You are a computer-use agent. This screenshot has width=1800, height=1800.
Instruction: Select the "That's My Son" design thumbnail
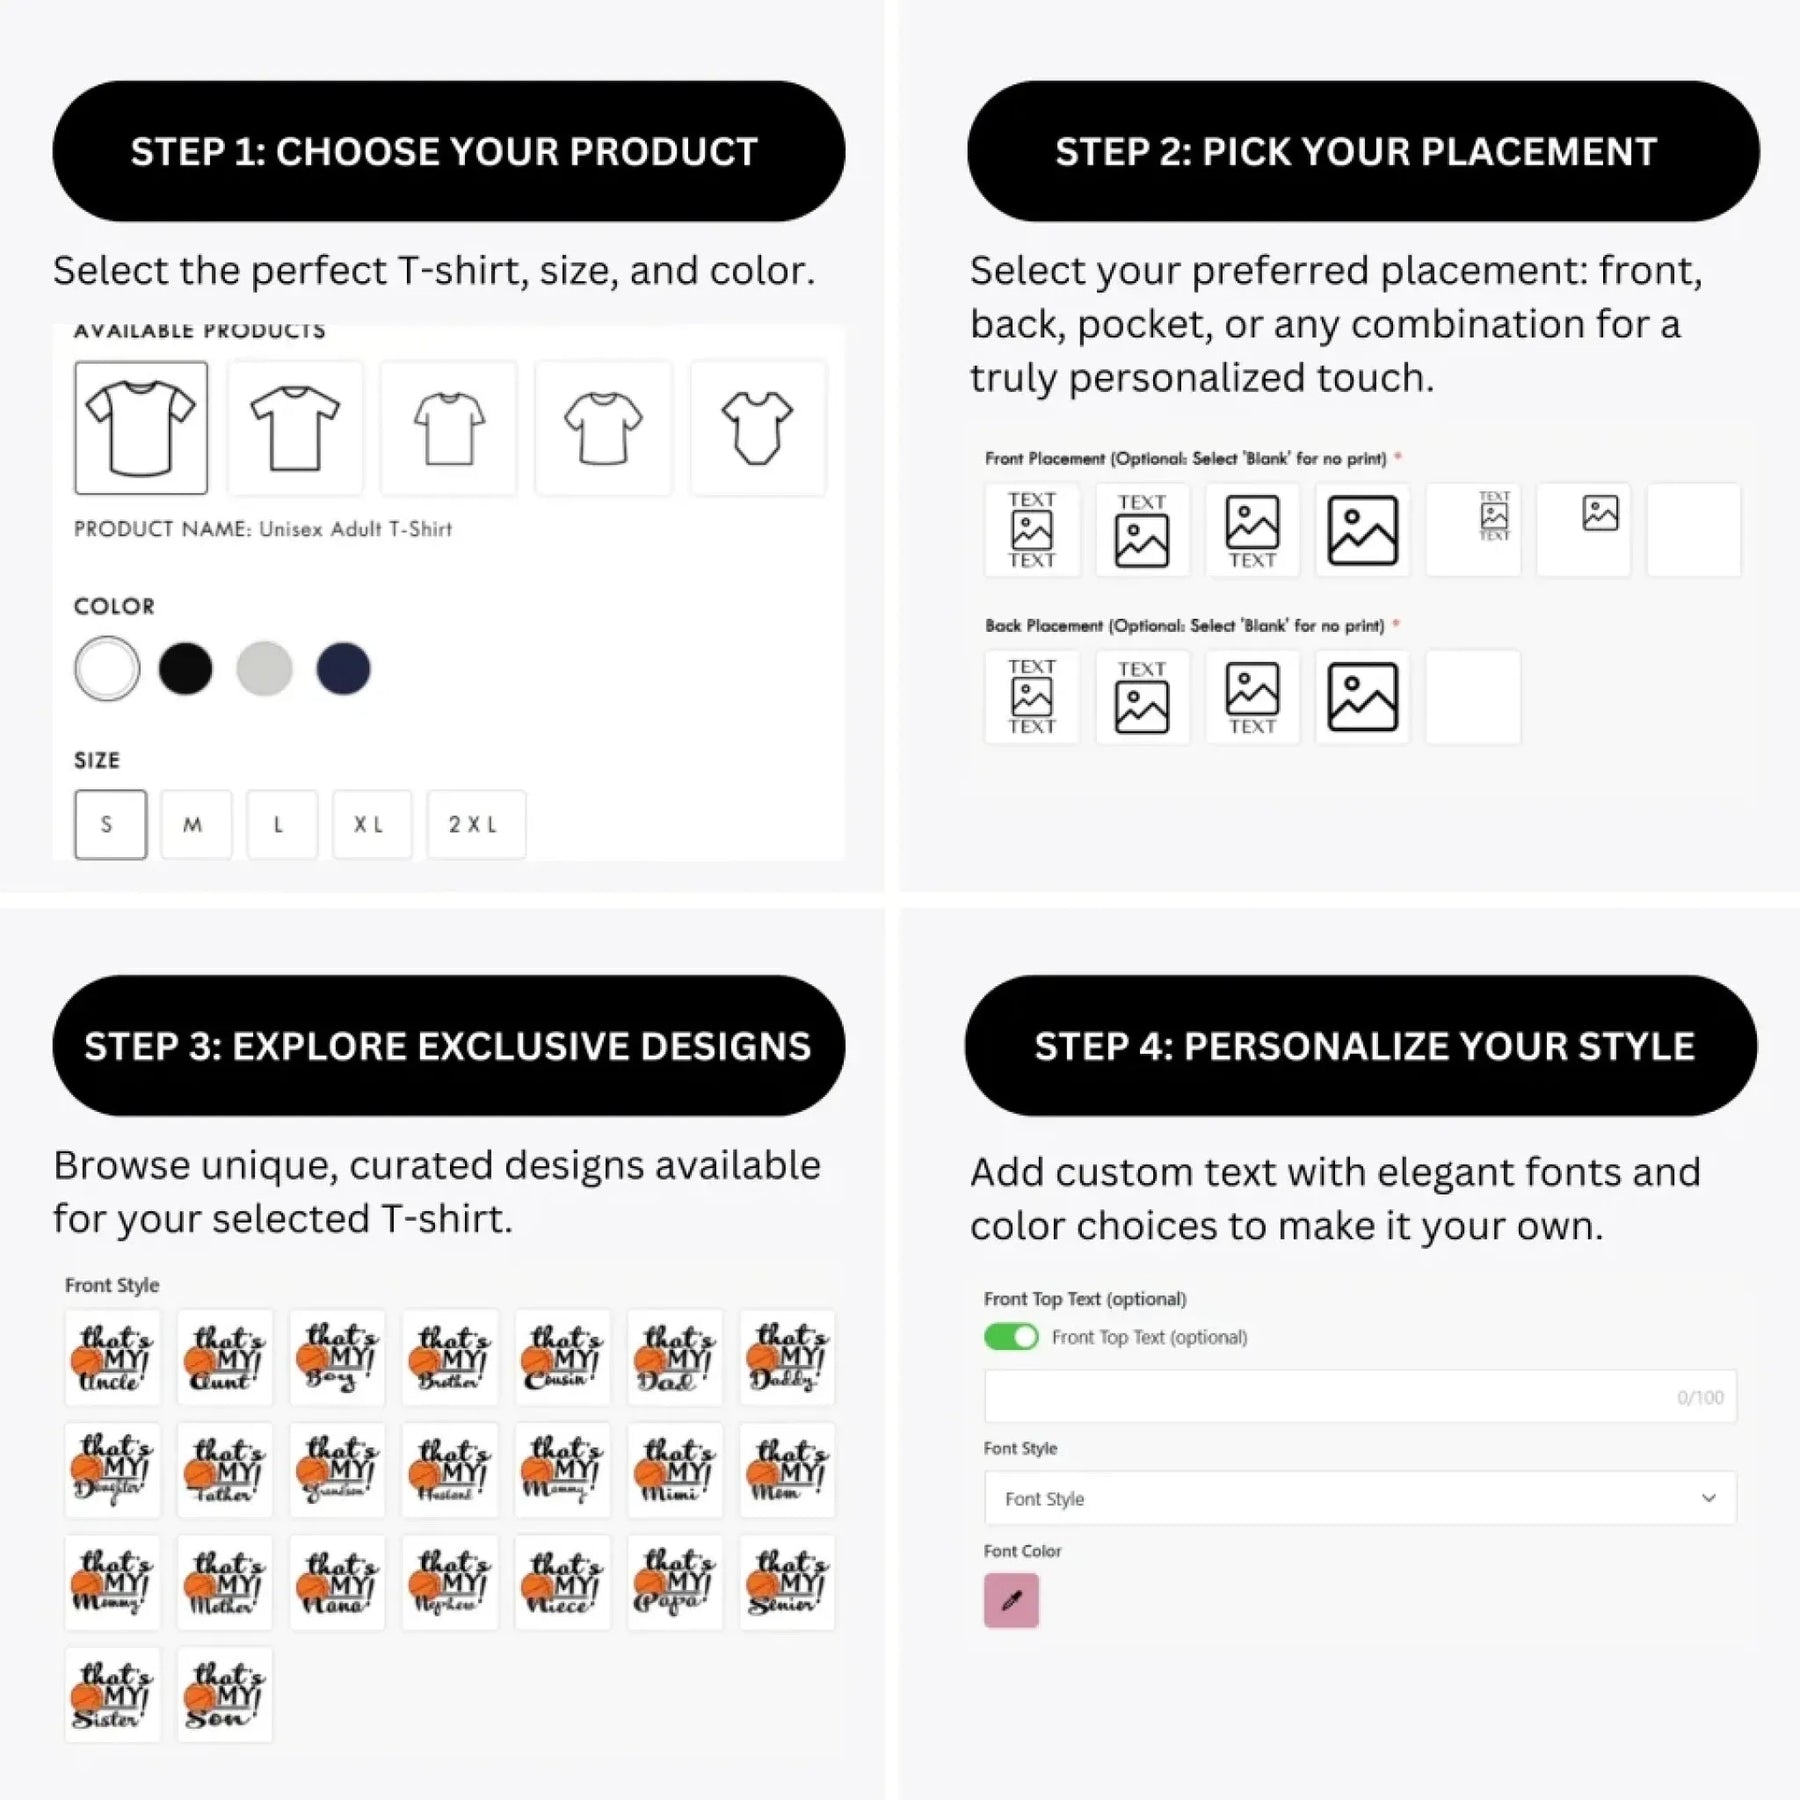click(225, 1695)
